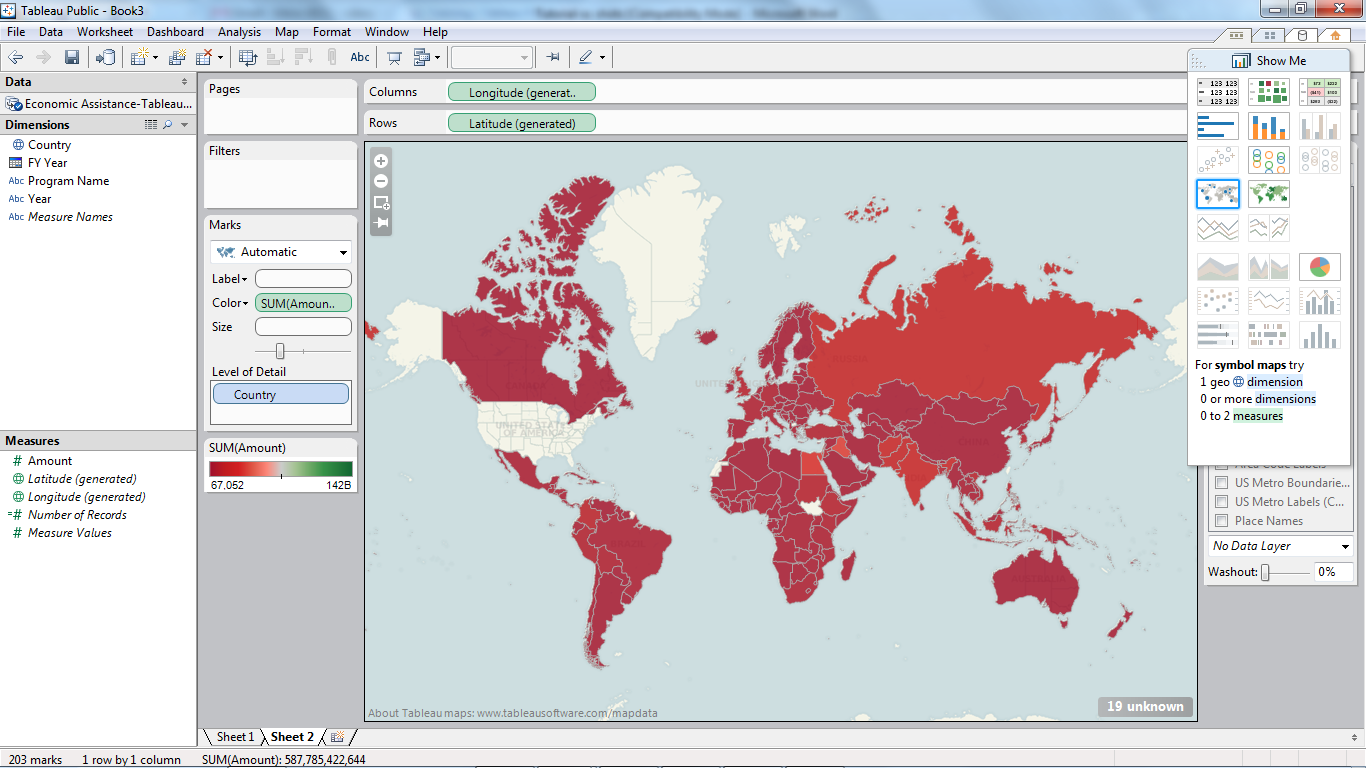Toggle the Abc mark labels icon
Viewport: 1366px width, 768px height.
(x=359, y=57)
